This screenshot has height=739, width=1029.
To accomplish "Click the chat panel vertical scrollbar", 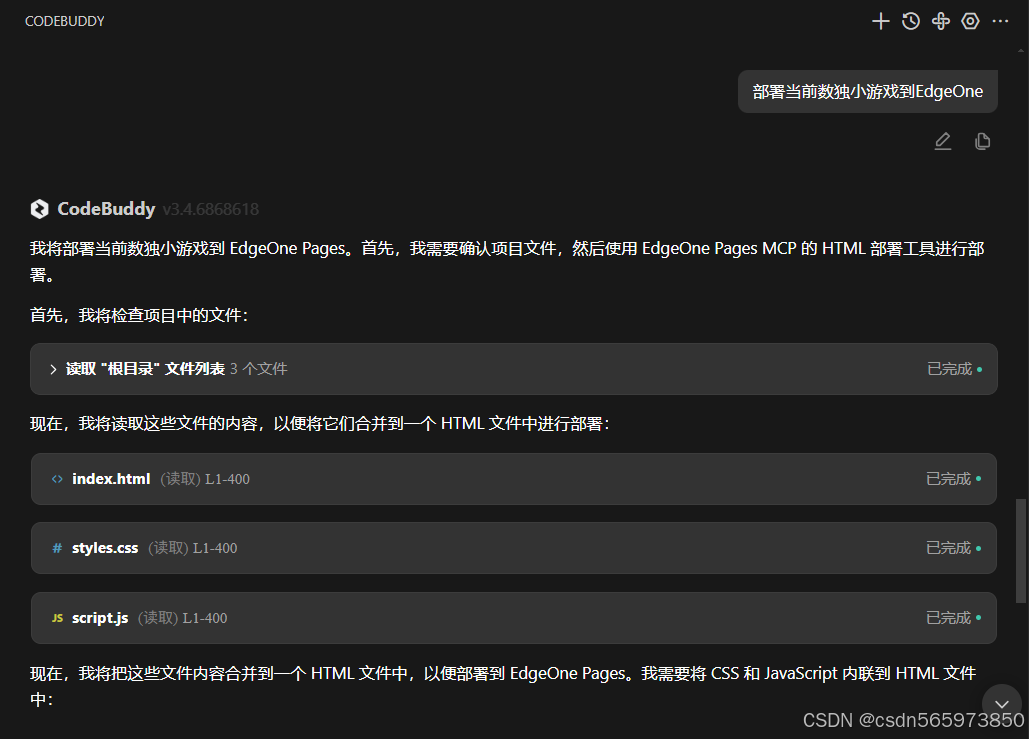I will pos(1020,551).
